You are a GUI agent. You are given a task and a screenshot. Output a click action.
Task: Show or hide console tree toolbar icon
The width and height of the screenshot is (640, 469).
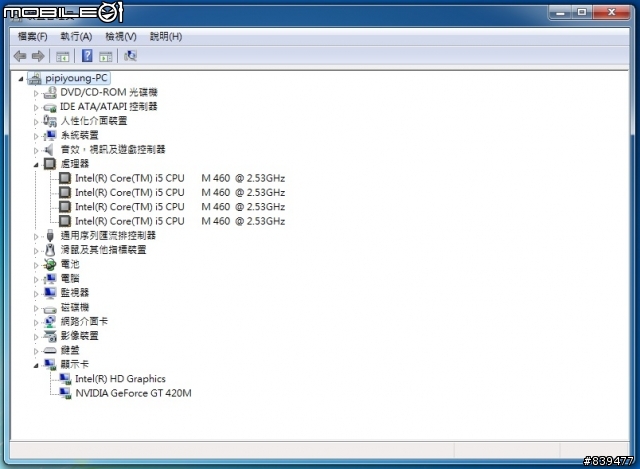[62, 56]
